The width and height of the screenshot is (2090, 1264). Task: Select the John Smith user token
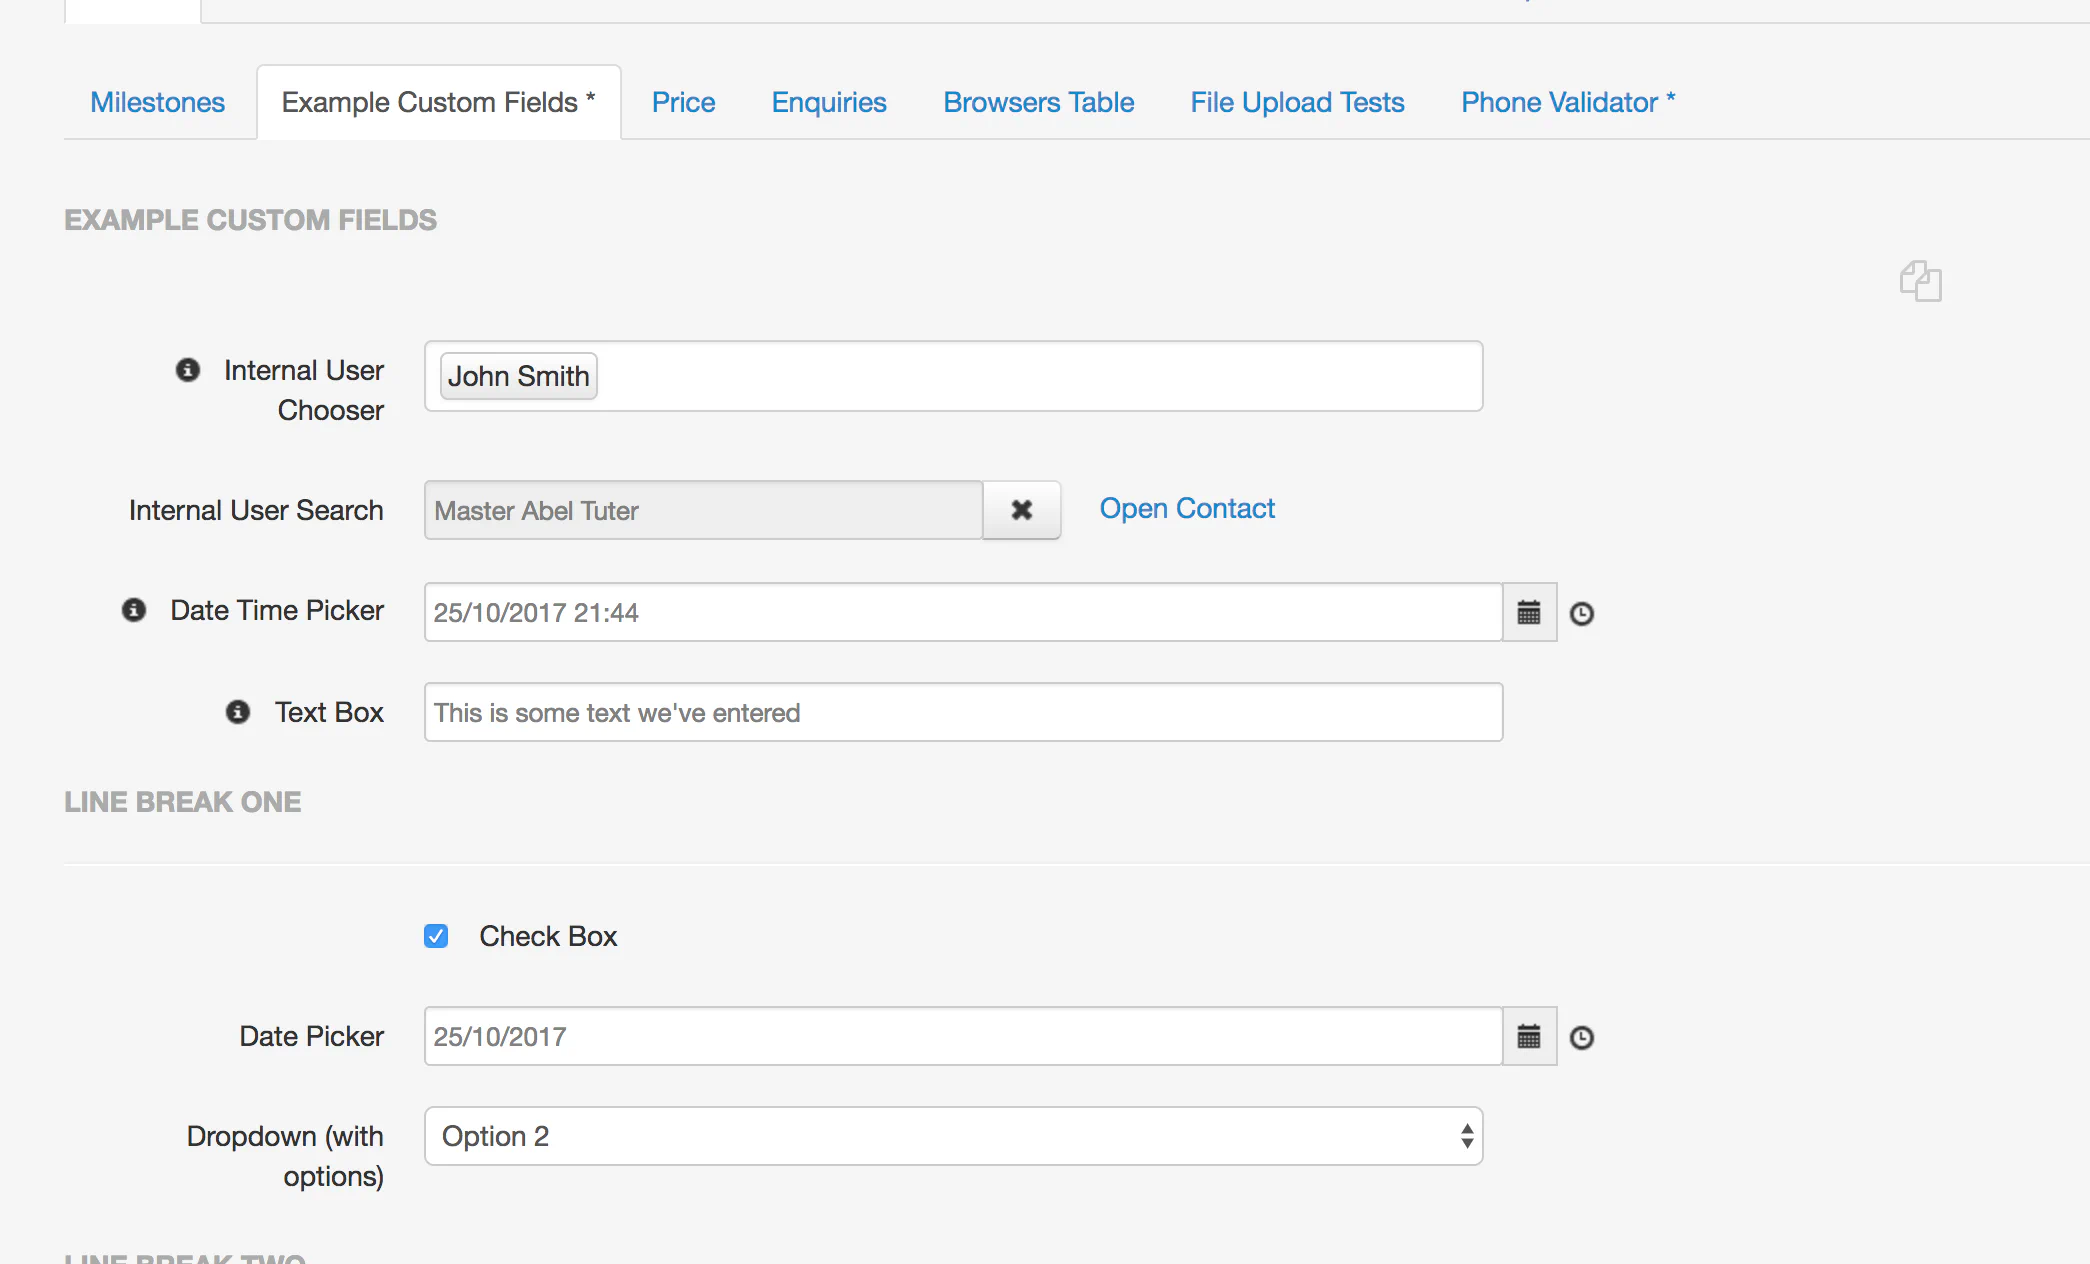[x=517, y=376]
